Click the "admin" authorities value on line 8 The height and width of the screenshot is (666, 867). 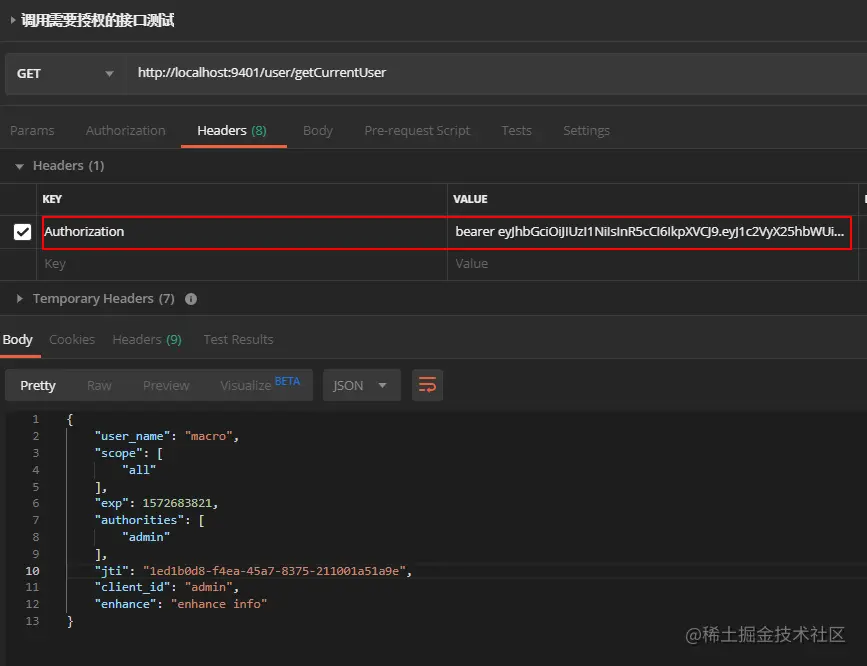point(146,537)
